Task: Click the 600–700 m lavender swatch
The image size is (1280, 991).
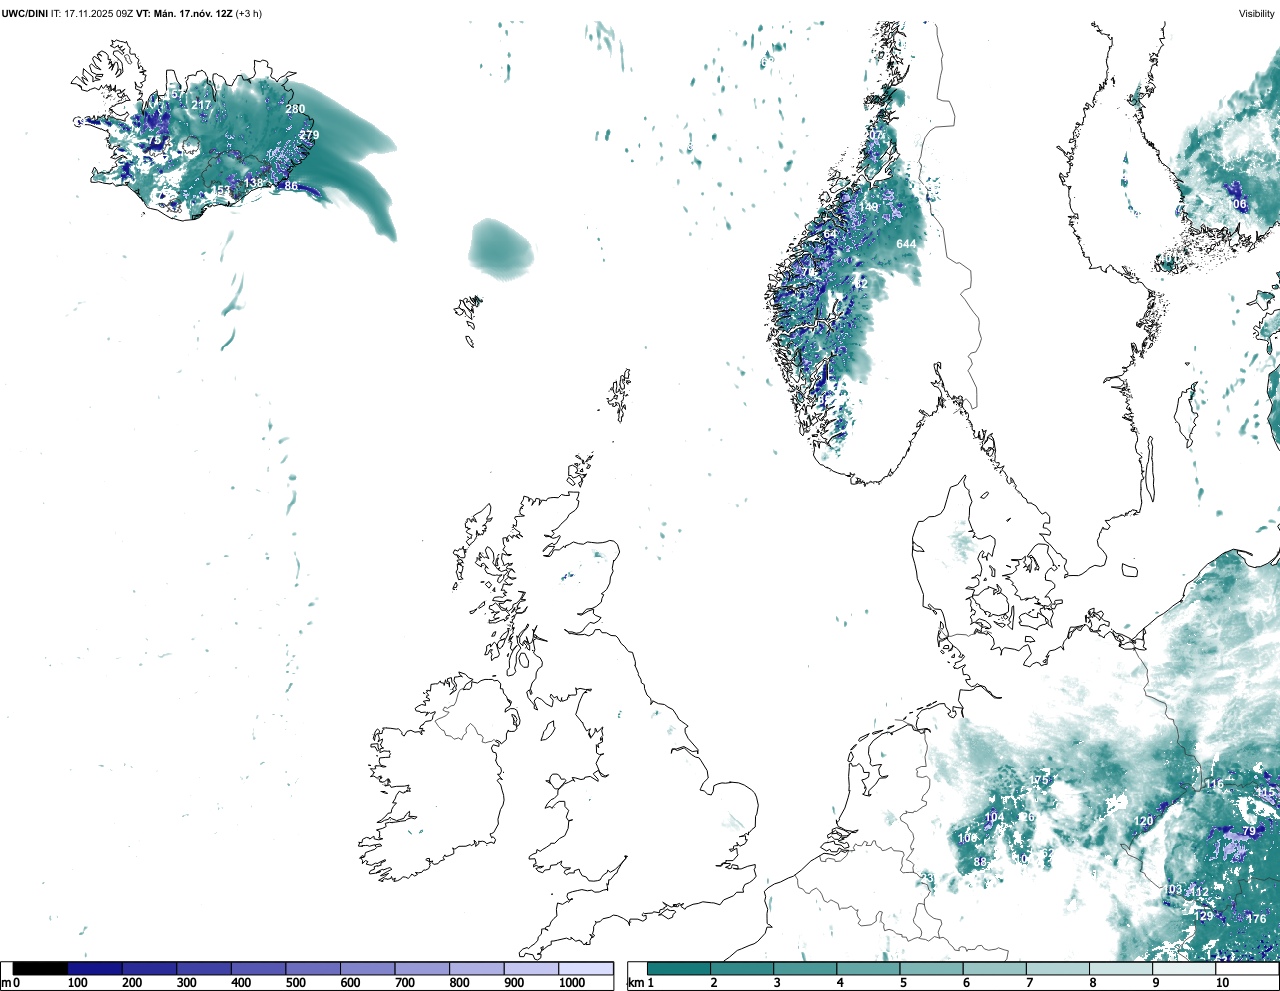Action: (x=367, y=969)
